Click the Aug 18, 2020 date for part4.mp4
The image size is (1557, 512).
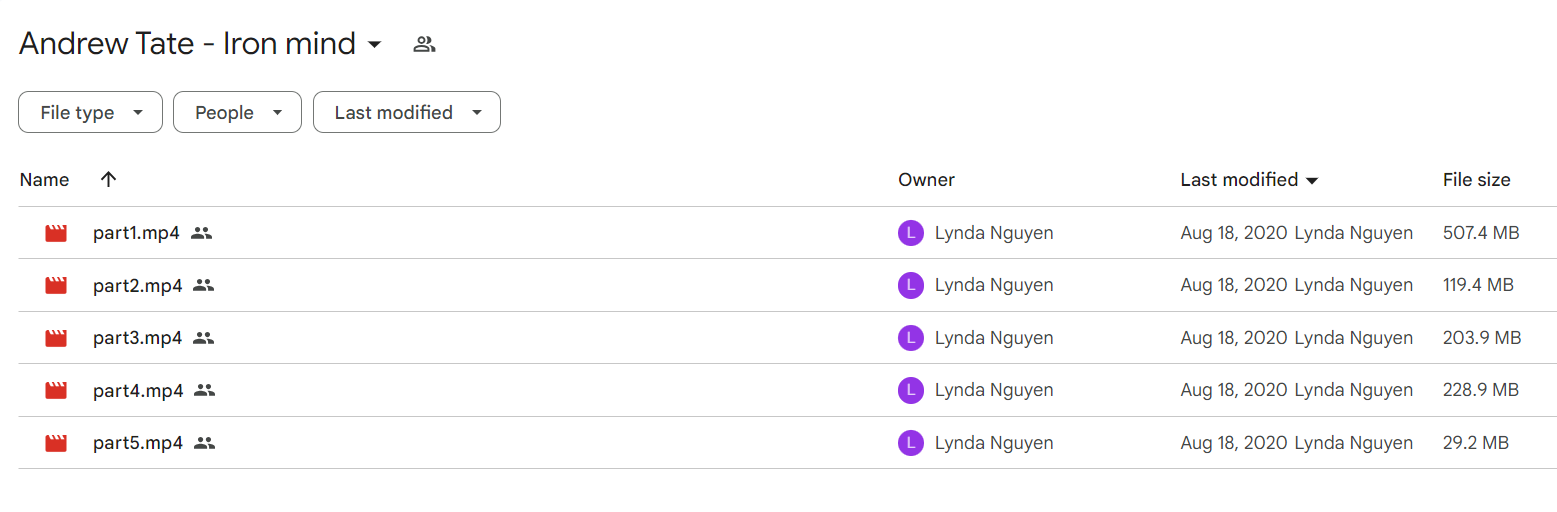pyautogui.click(x=1234, y=390)
